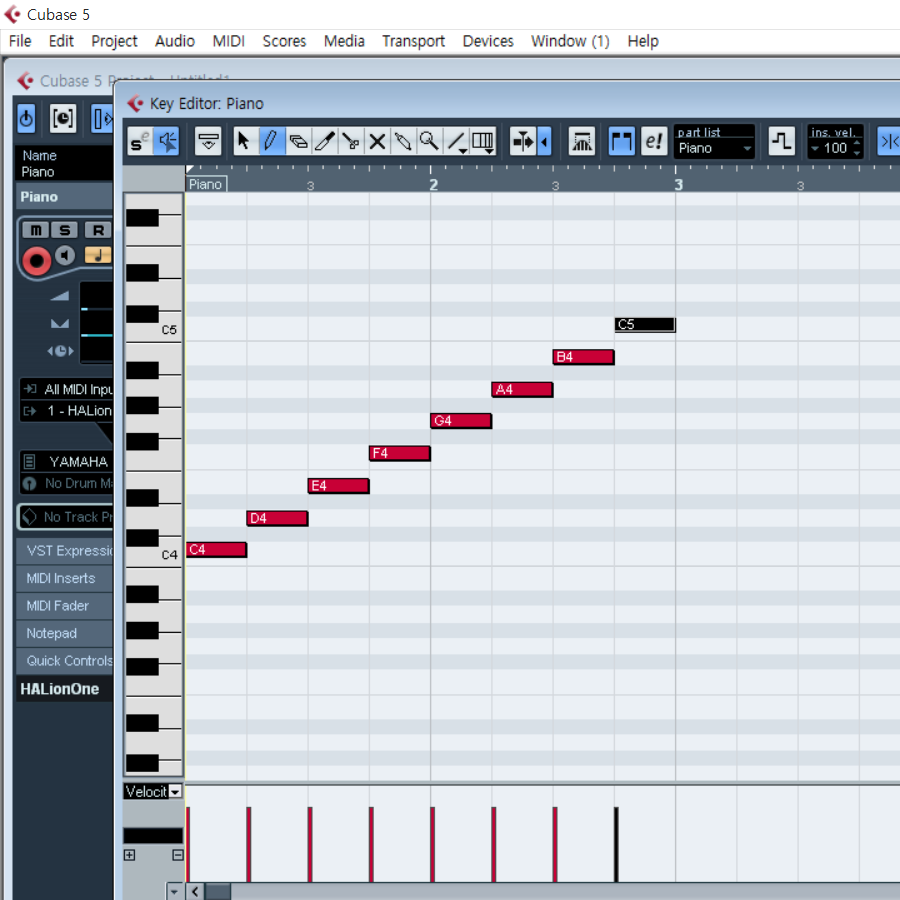Remove controller lane with minus button

(177, 855)
